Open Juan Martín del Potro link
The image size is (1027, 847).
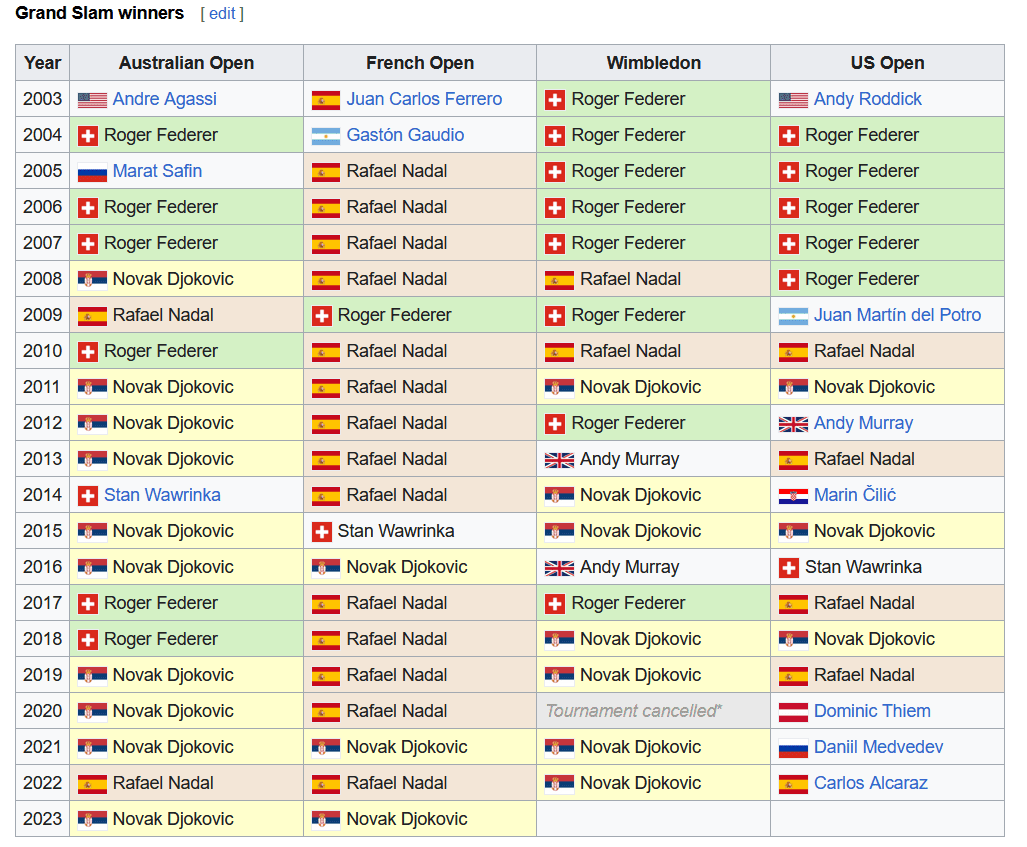coord(897,315)
